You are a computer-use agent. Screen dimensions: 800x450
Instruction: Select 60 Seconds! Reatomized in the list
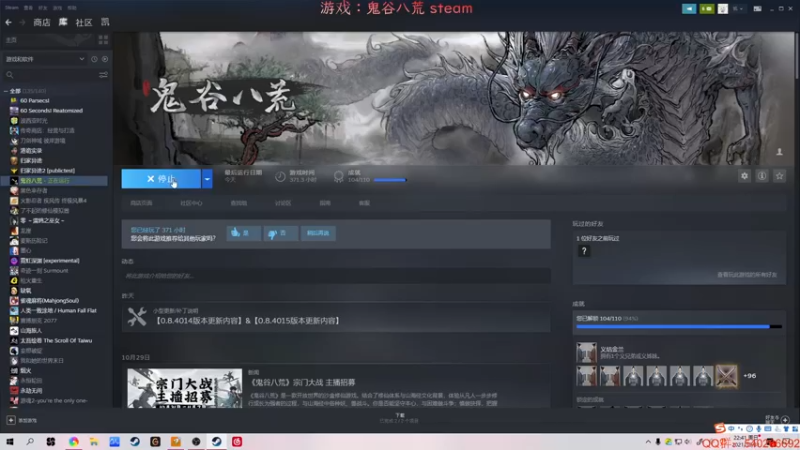coord(51,110)
